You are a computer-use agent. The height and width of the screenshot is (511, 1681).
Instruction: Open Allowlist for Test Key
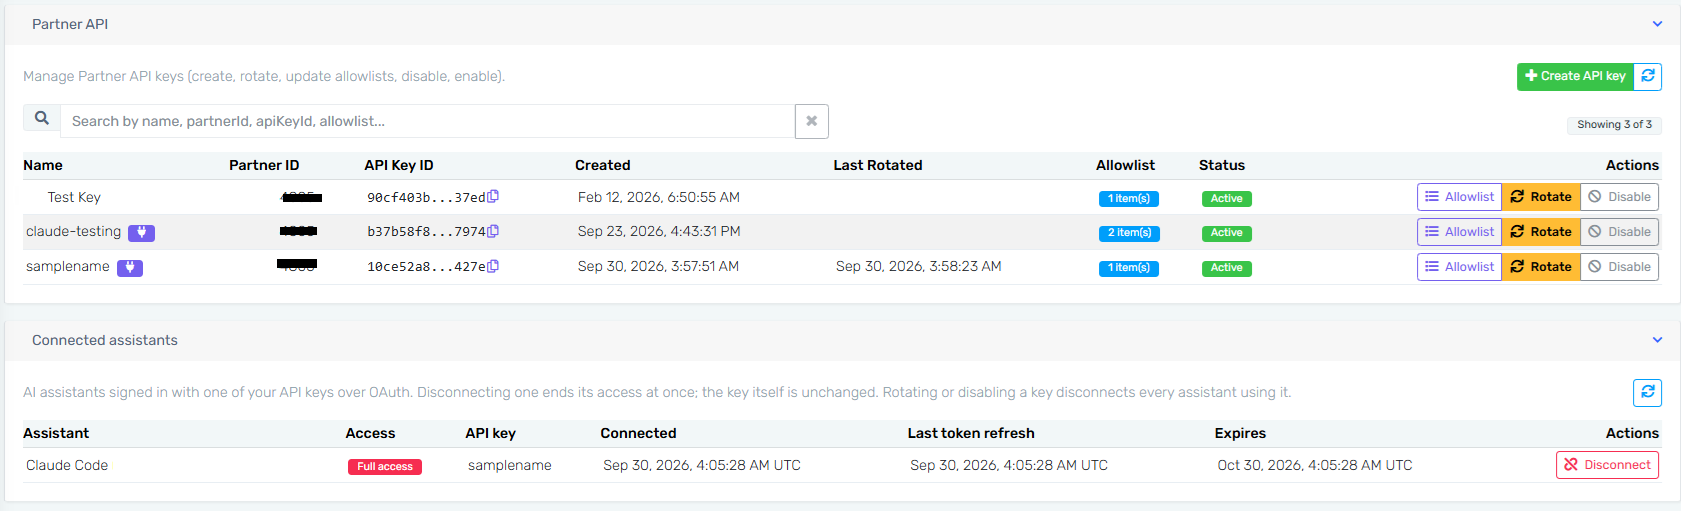point(1459,197)
